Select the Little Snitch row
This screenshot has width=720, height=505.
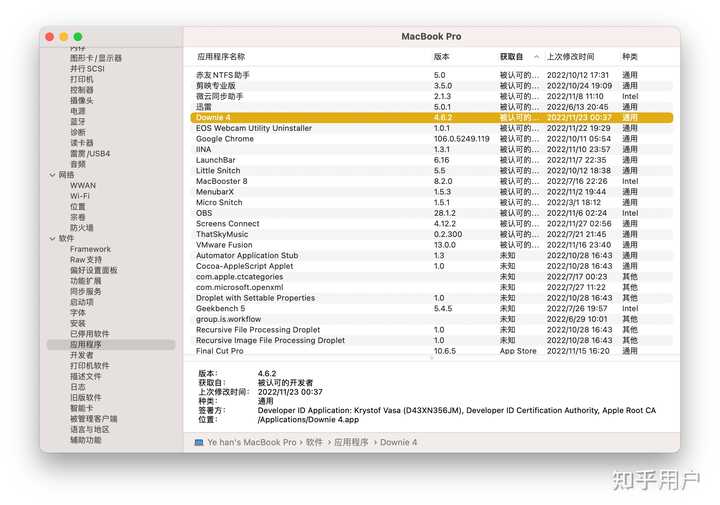432,170
